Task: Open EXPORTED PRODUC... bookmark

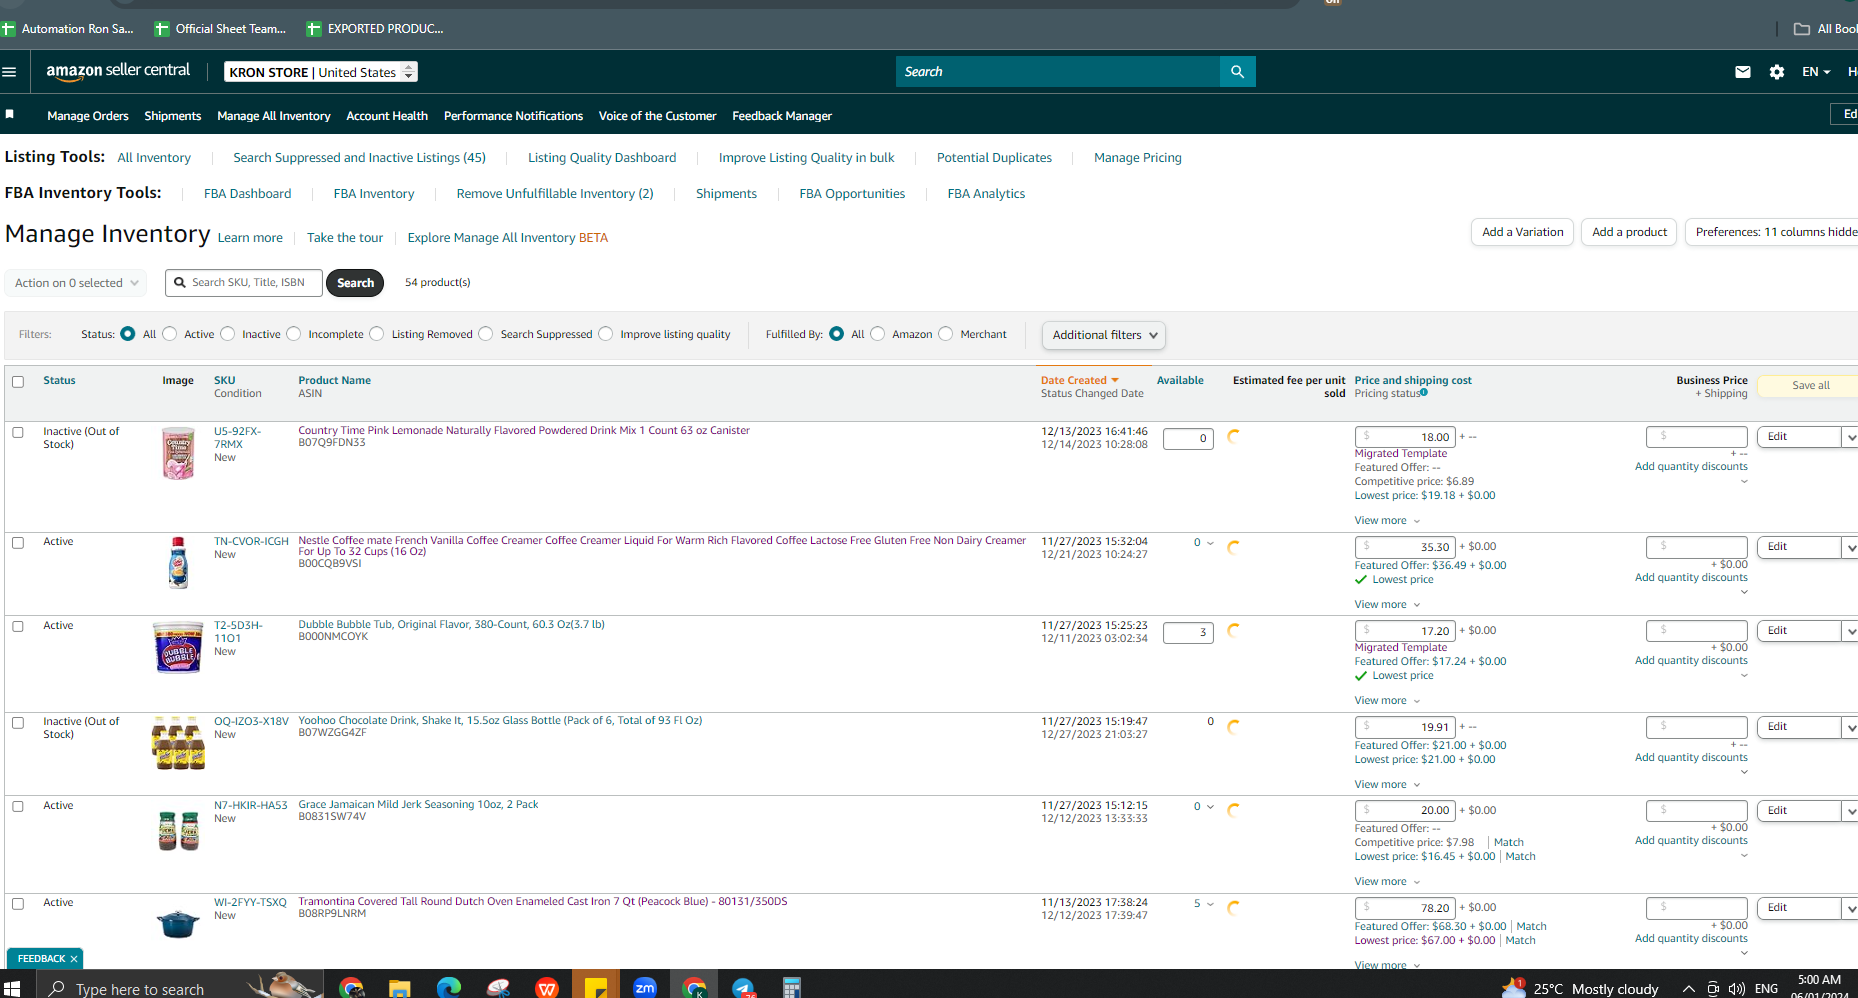Action: click(375, 29)
